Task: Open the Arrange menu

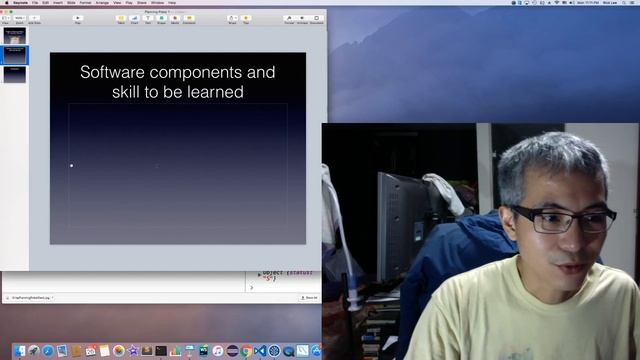Action: pos(102,2)
